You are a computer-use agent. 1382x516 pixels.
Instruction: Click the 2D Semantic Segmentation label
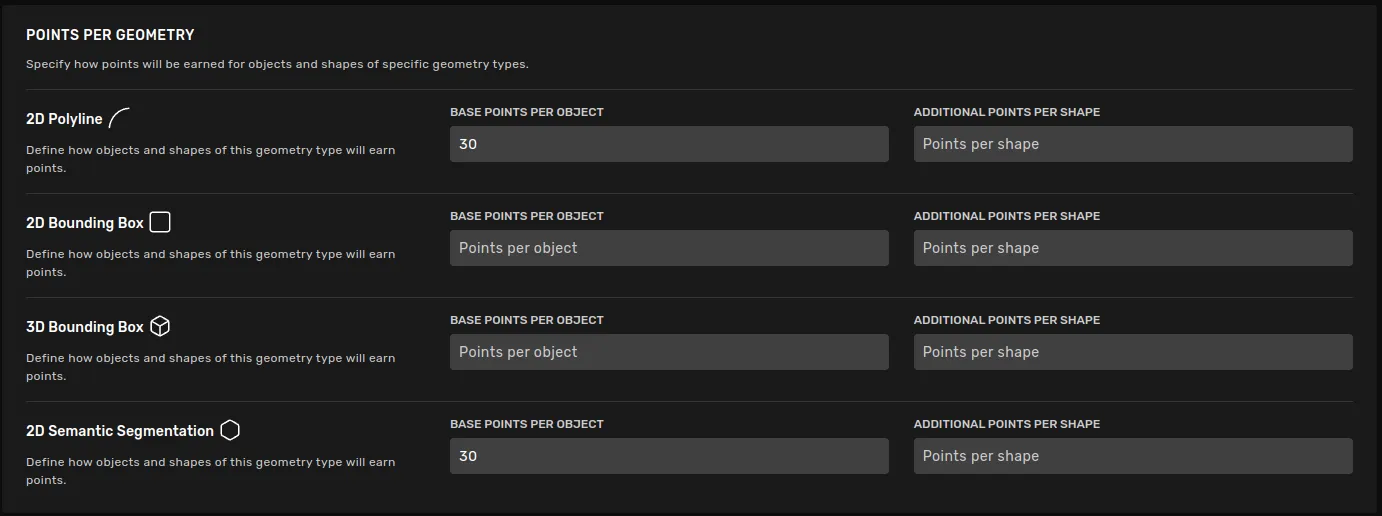tap(120, 431)
